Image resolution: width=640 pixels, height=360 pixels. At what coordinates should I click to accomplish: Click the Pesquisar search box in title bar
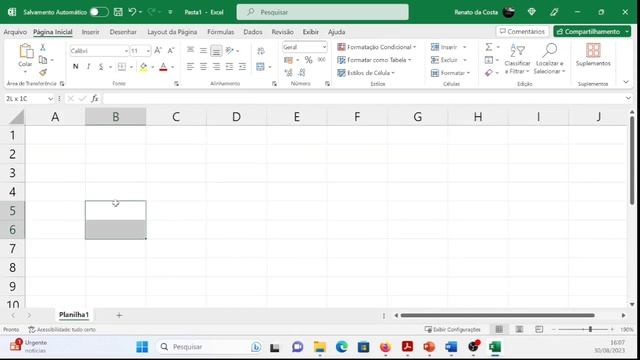coord(322,12)
